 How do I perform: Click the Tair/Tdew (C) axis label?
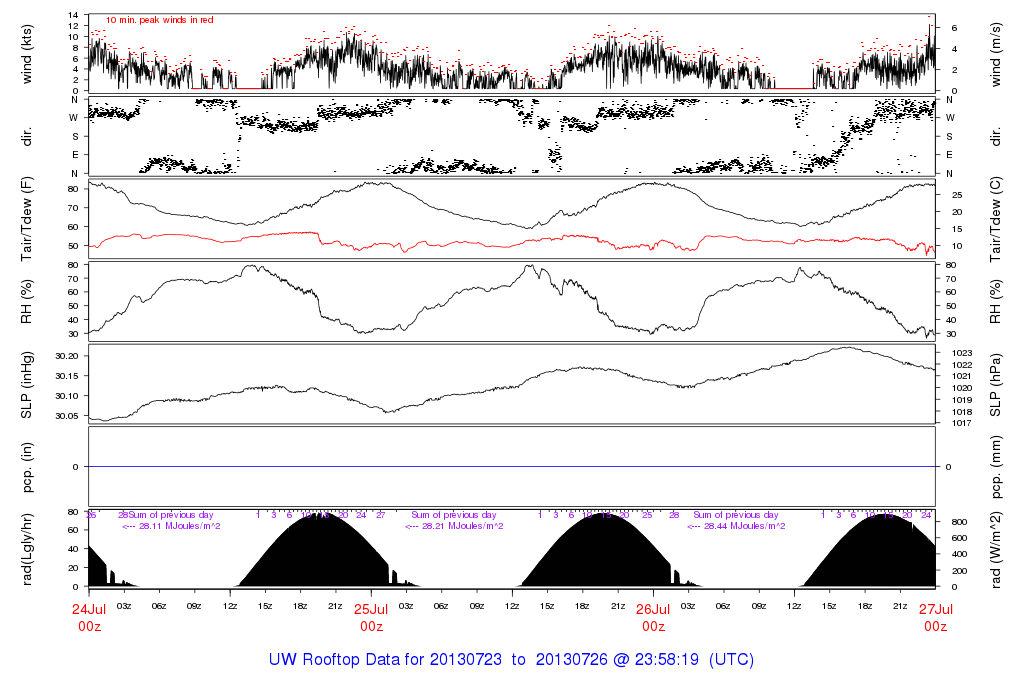[995, 217]
